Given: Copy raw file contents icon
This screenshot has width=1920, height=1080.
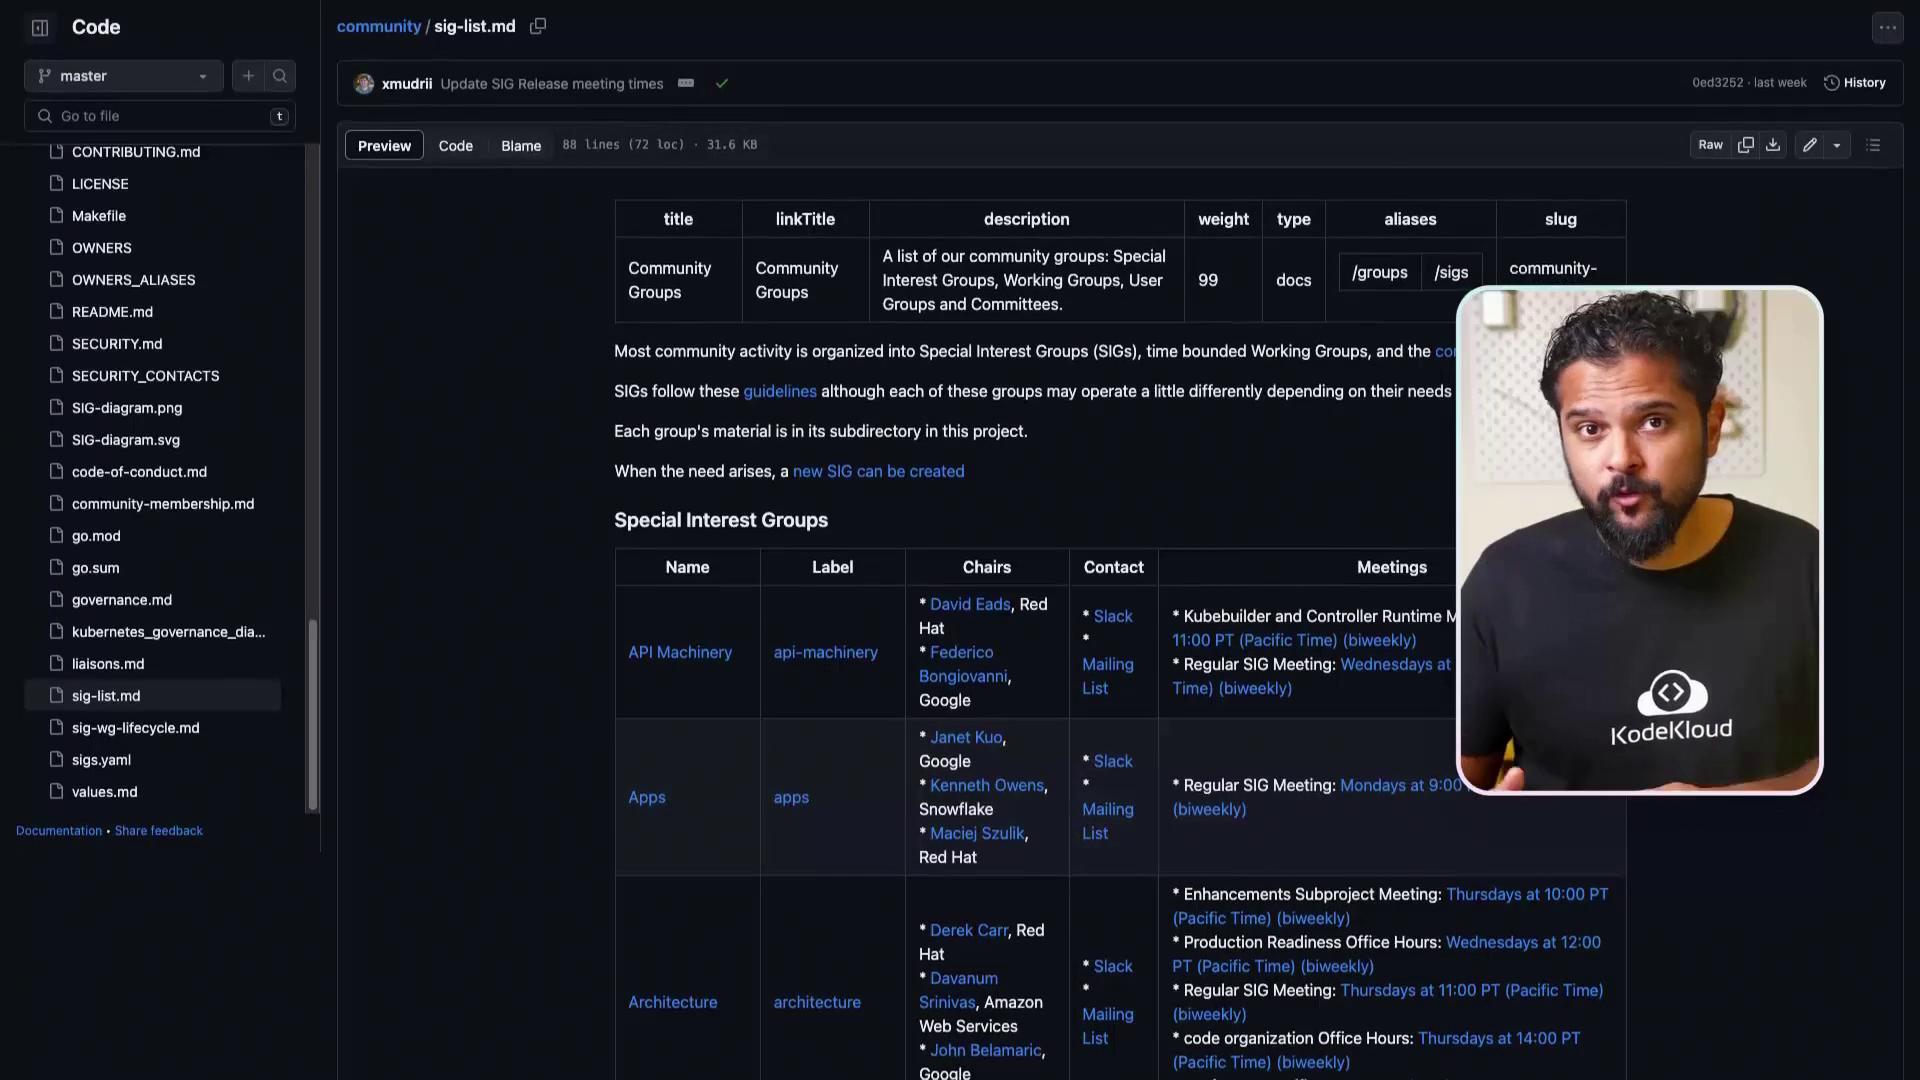Looking at the screenshot, I should tap(1746, 145).
